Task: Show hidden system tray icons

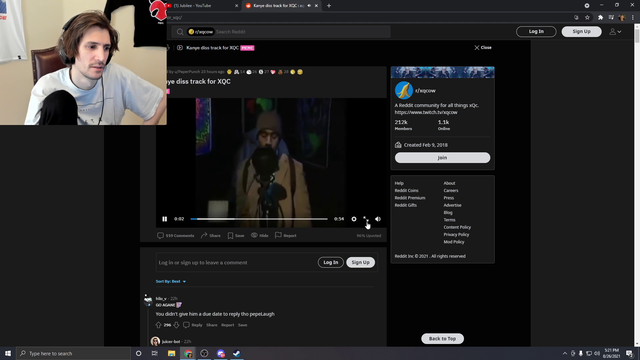Action: point(565,353)
